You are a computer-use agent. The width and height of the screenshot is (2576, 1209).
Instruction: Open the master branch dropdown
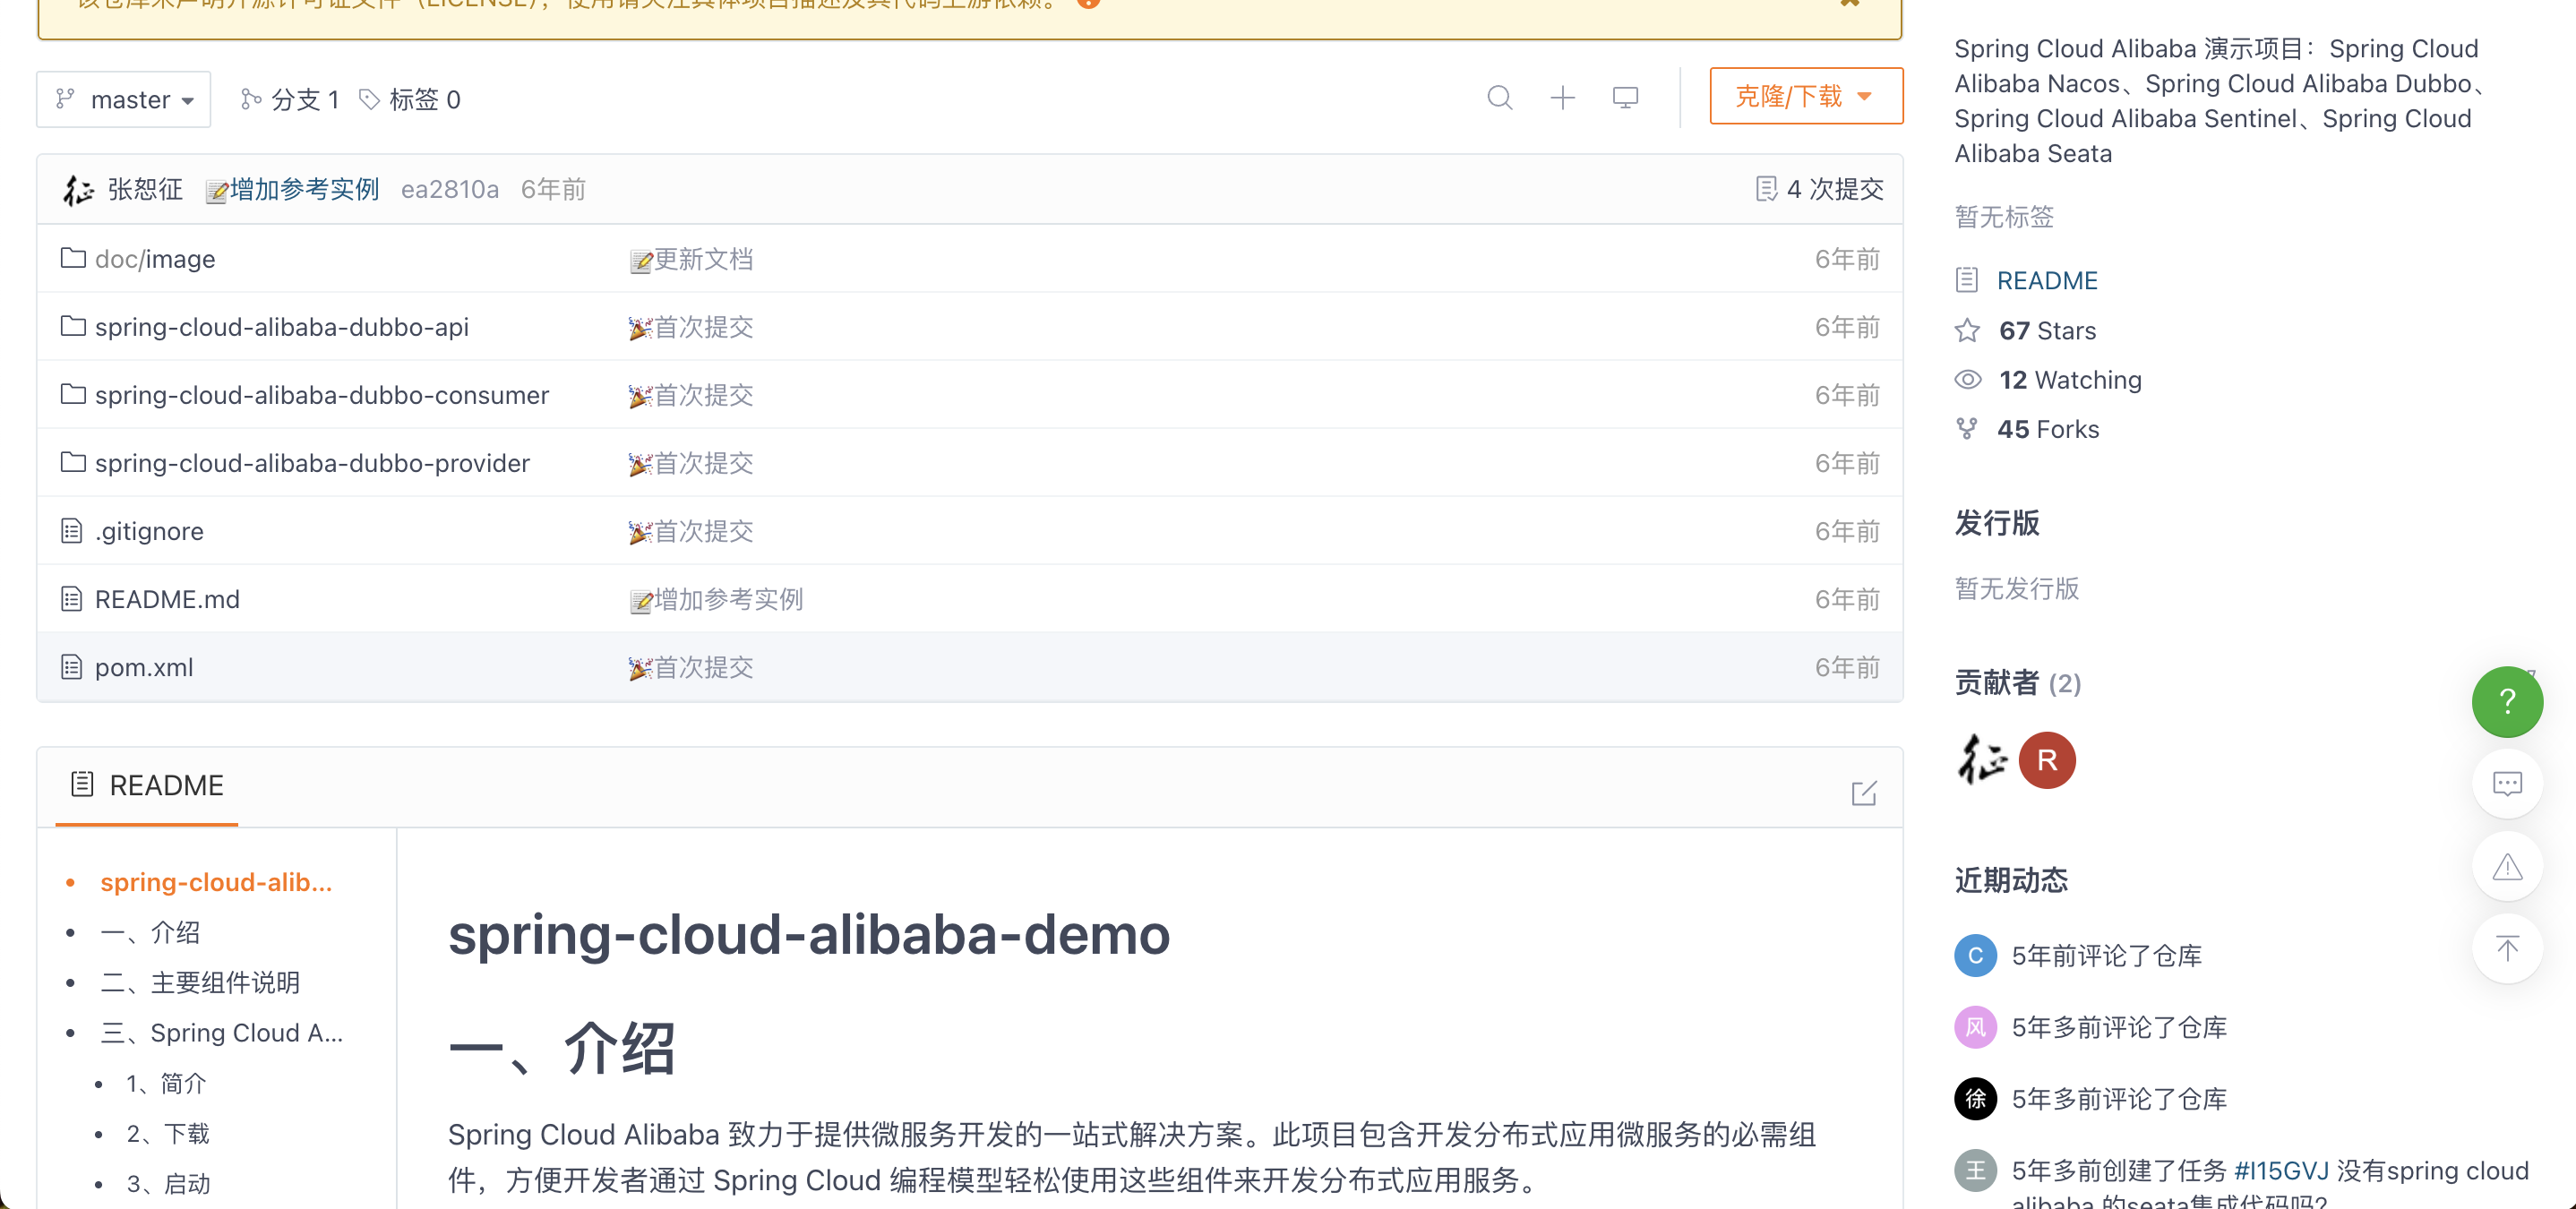click(x=124, y=99)
